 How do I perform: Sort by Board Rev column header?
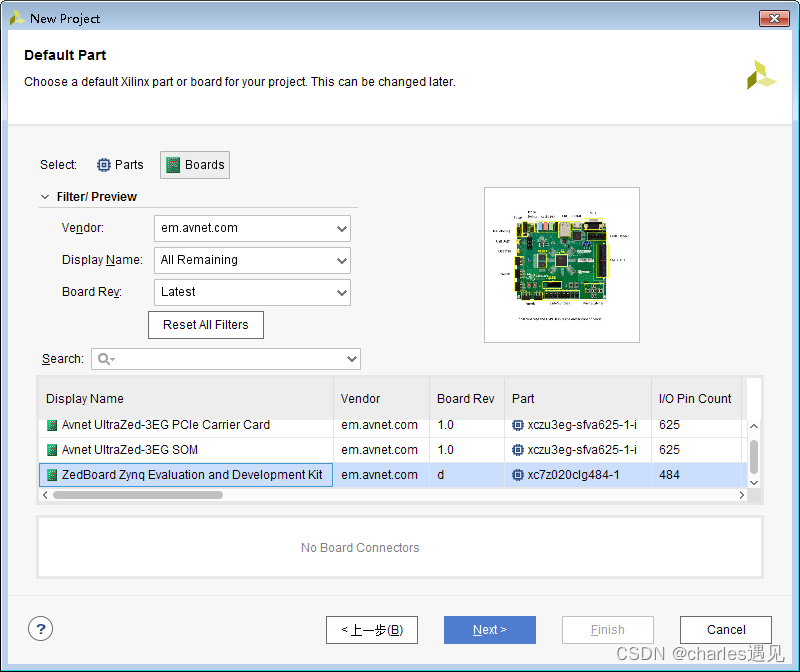tap(466, 399)
